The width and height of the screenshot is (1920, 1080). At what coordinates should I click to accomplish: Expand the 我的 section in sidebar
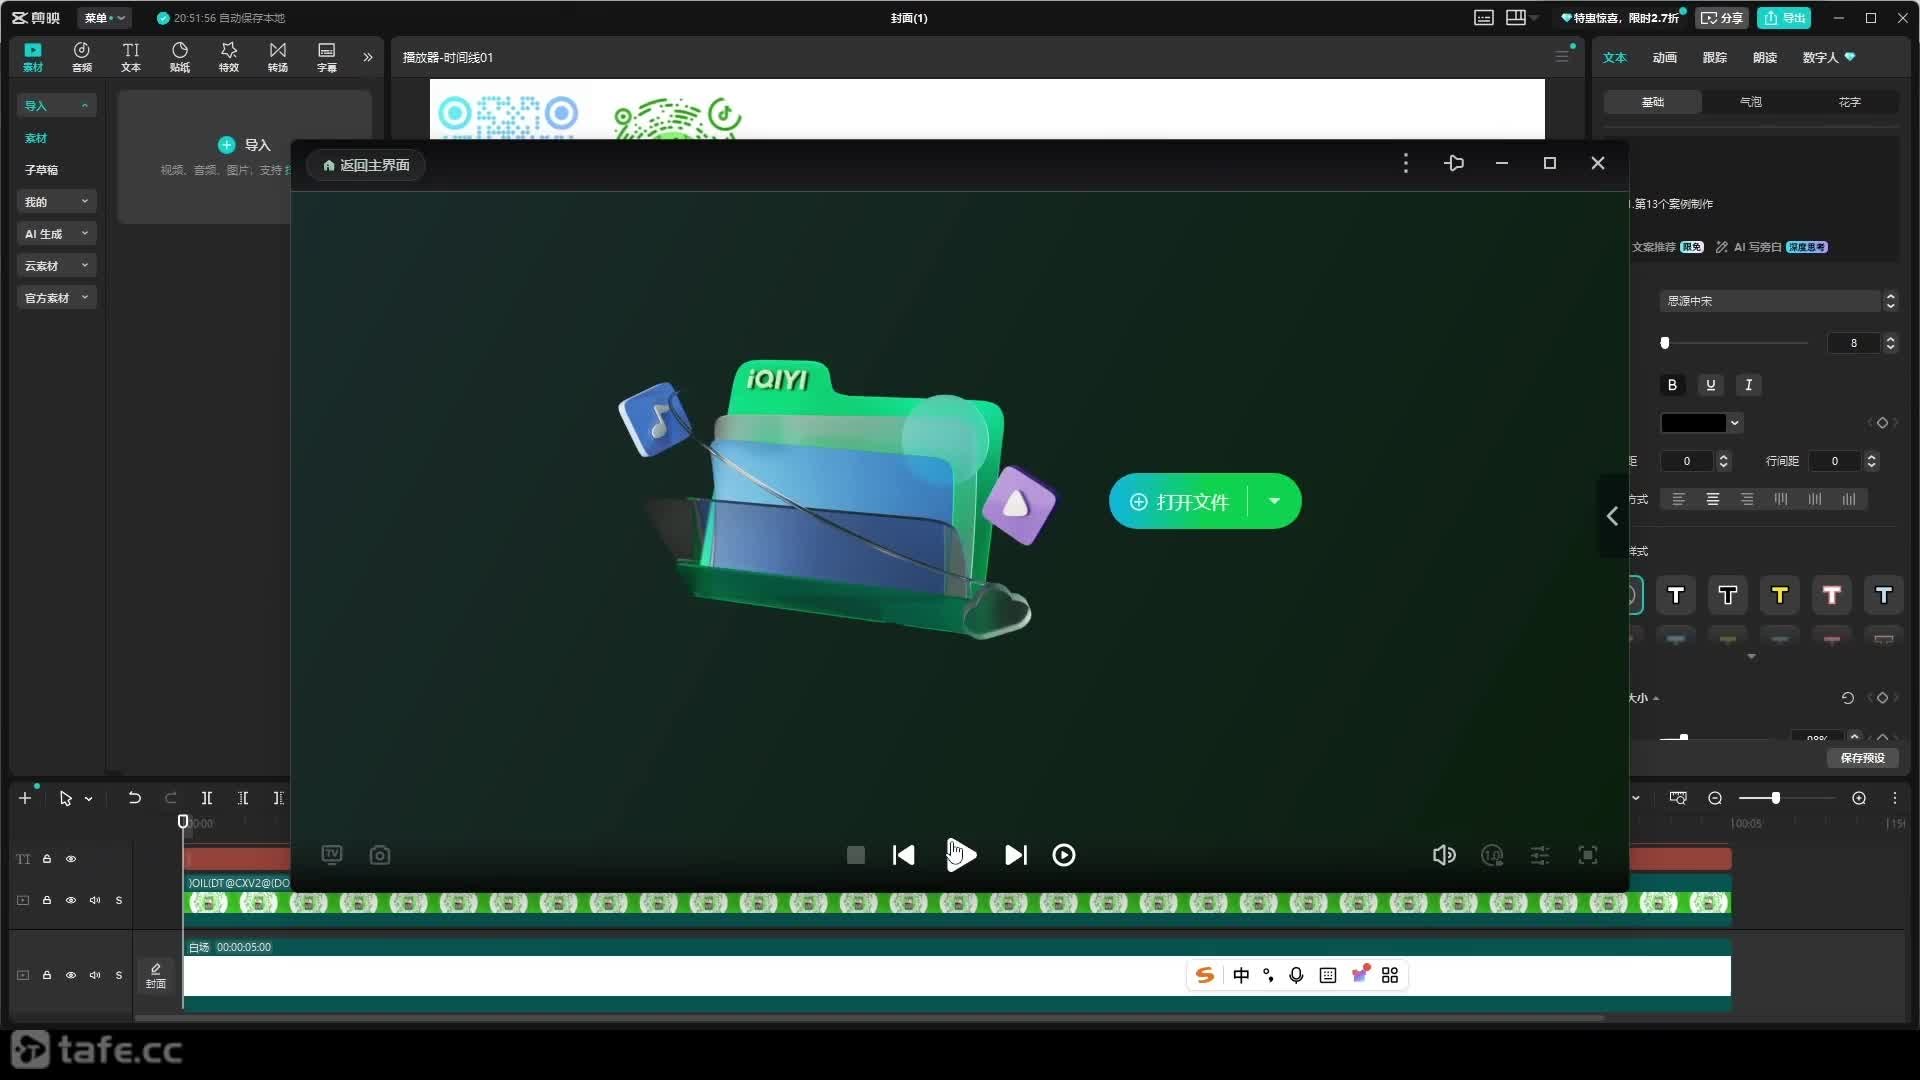[x=57, y=202]
